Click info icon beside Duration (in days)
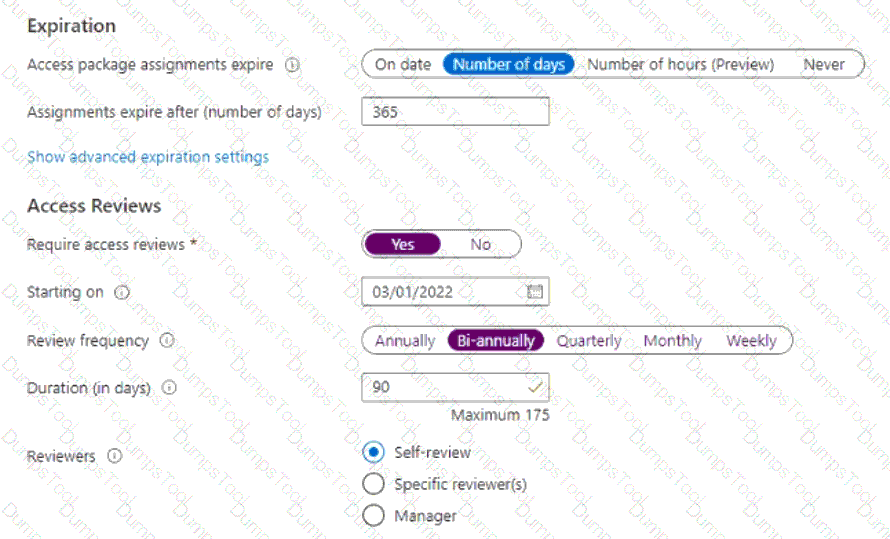 (169, 388)
